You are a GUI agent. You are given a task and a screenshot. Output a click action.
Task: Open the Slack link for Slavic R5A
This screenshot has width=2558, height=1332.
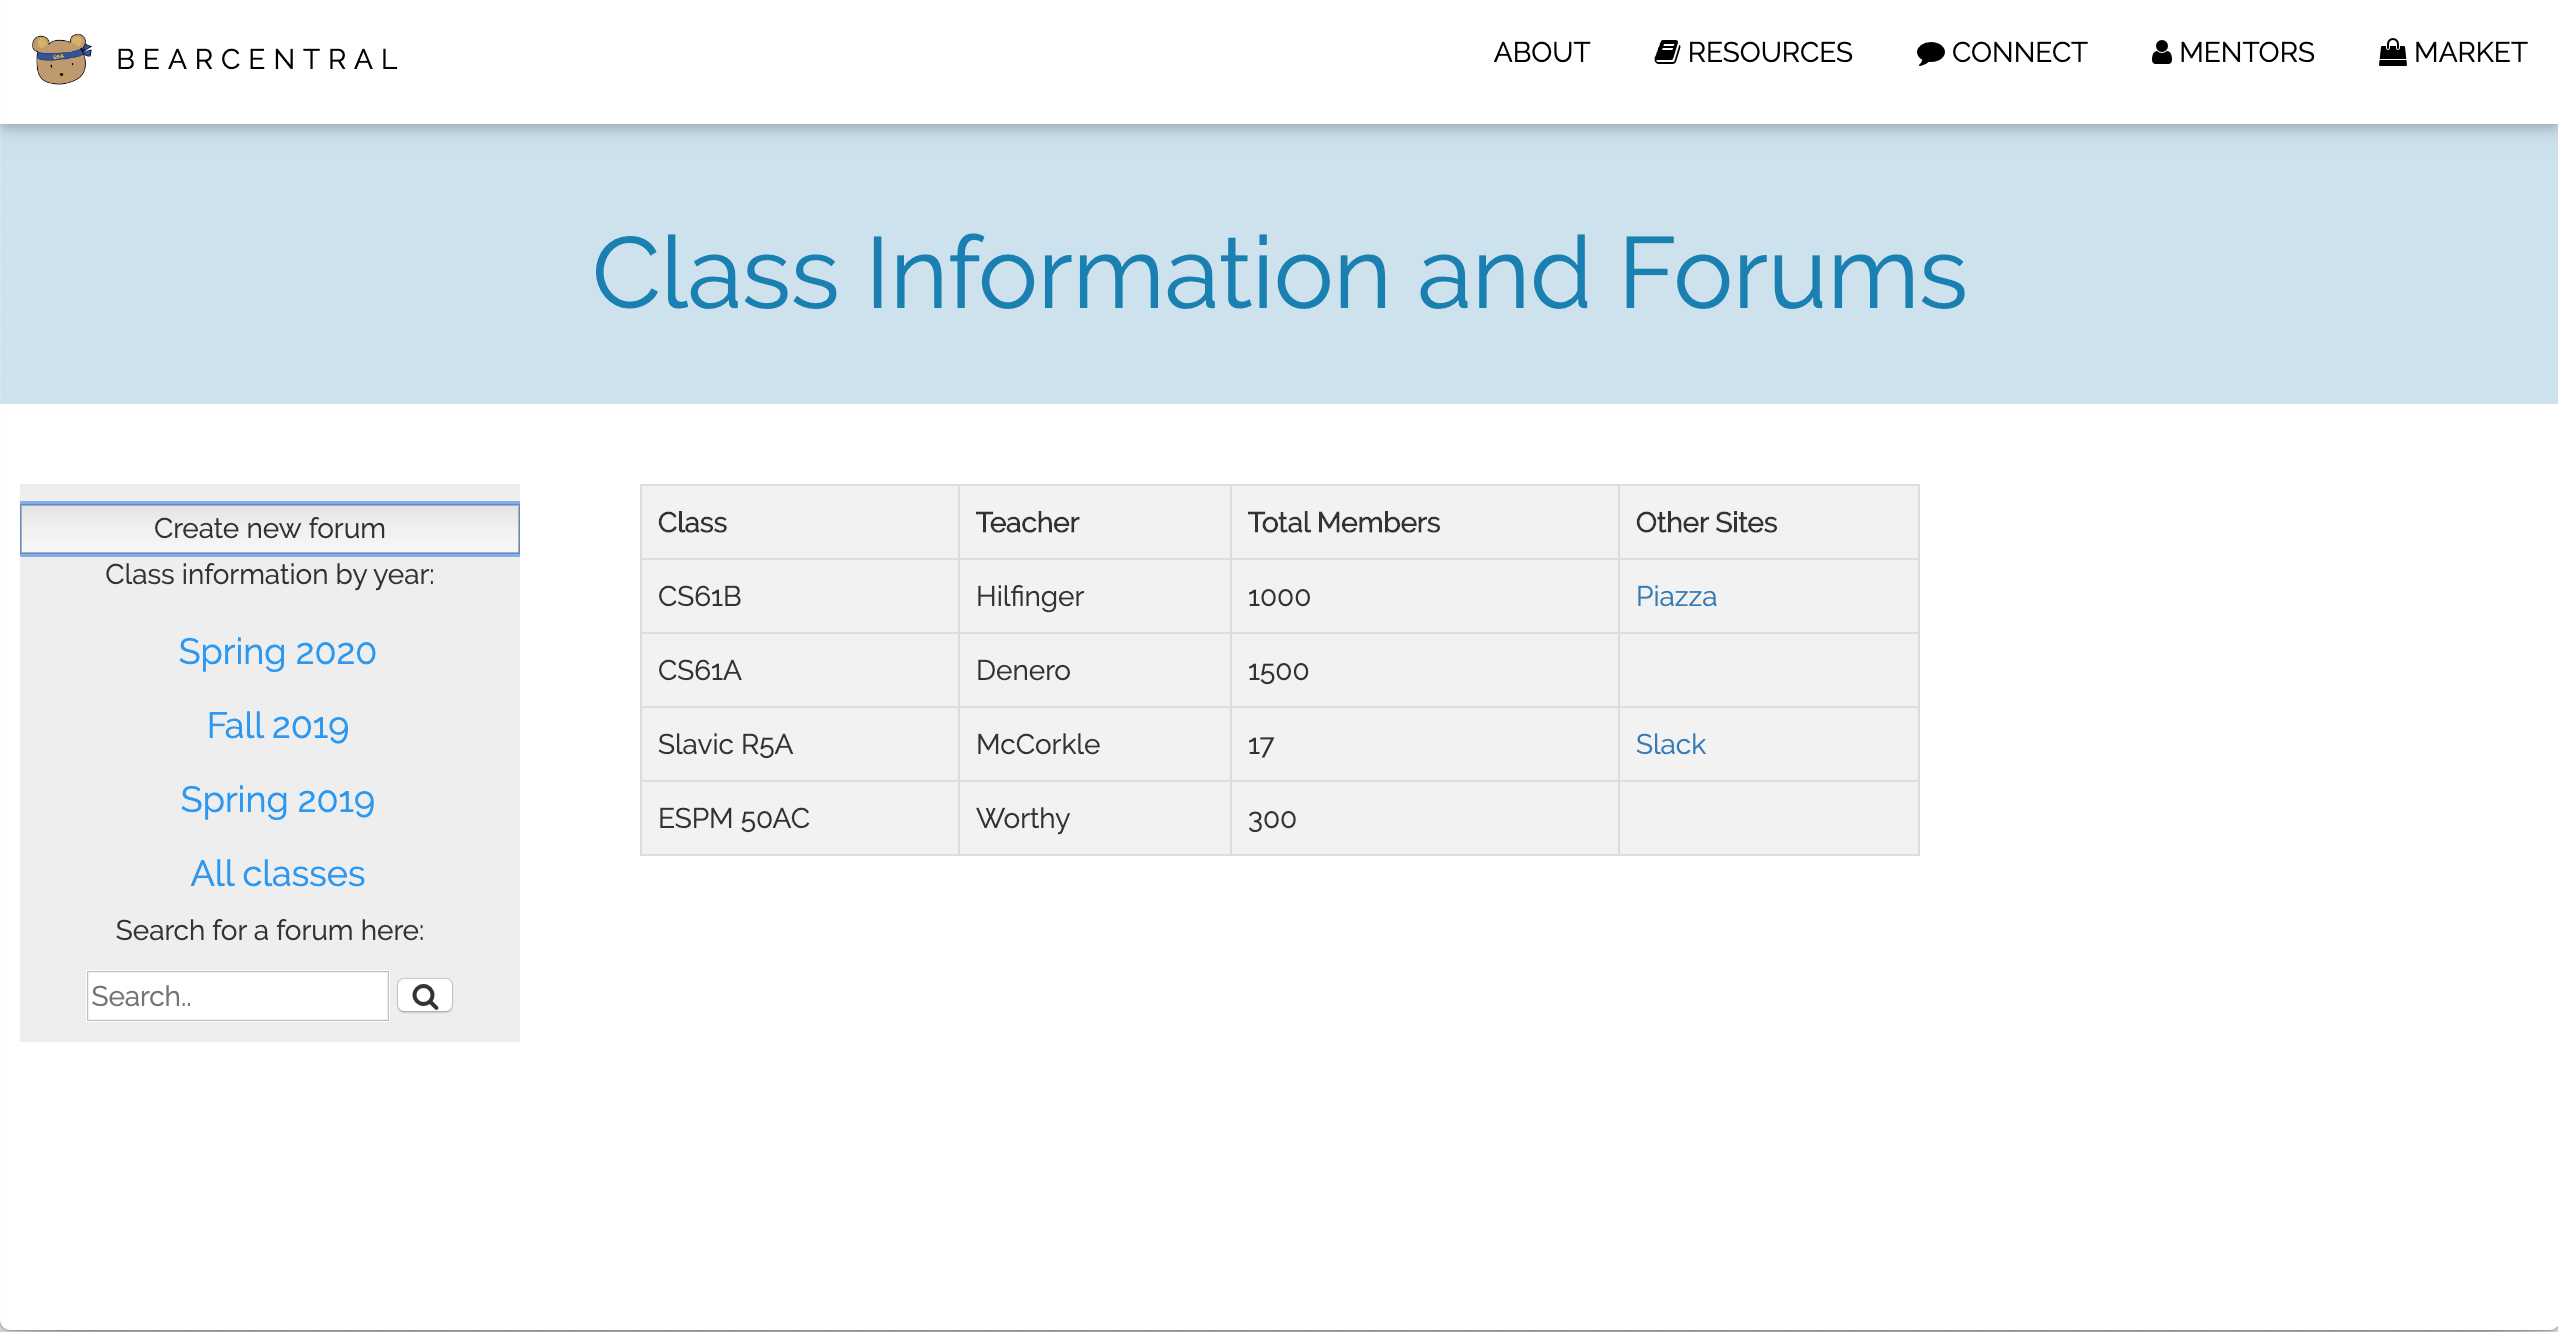pos(1670,744)
